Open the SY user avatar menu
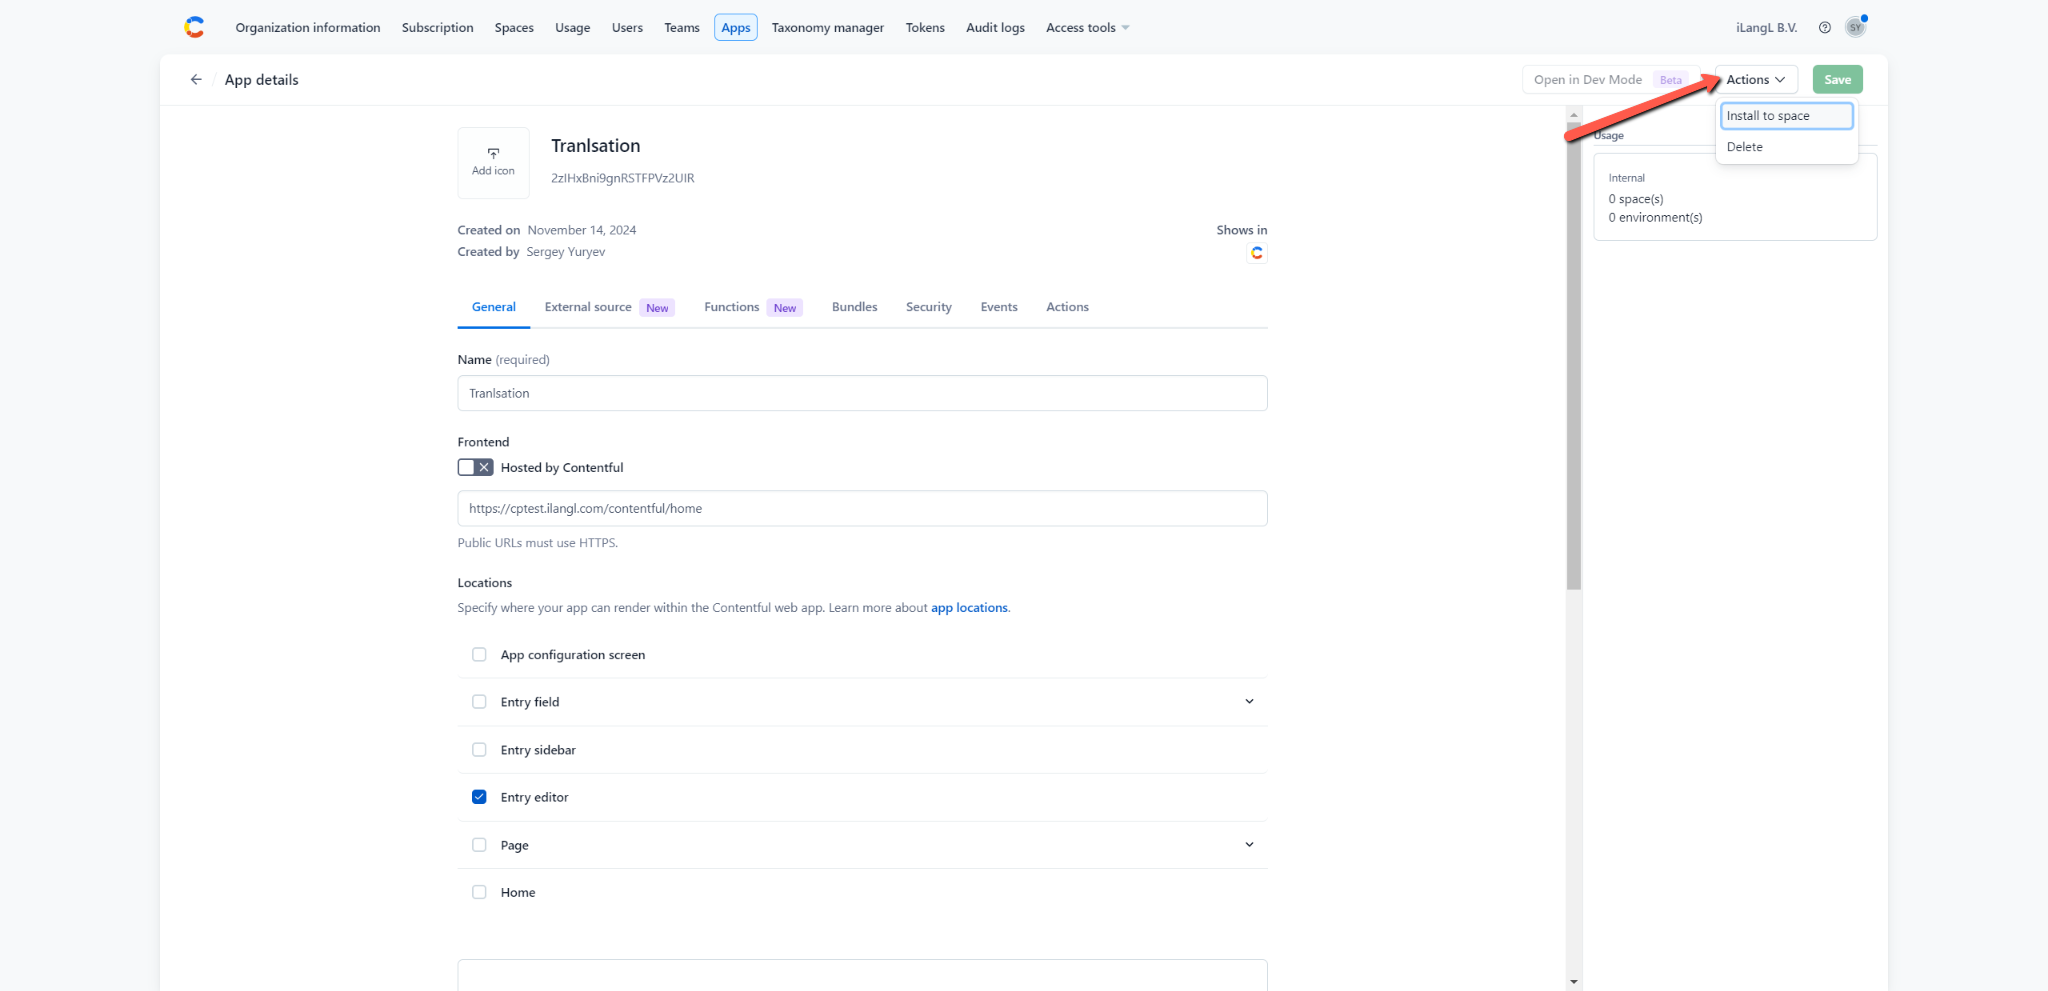2048x991 pixels. (x=1856, y=28)
